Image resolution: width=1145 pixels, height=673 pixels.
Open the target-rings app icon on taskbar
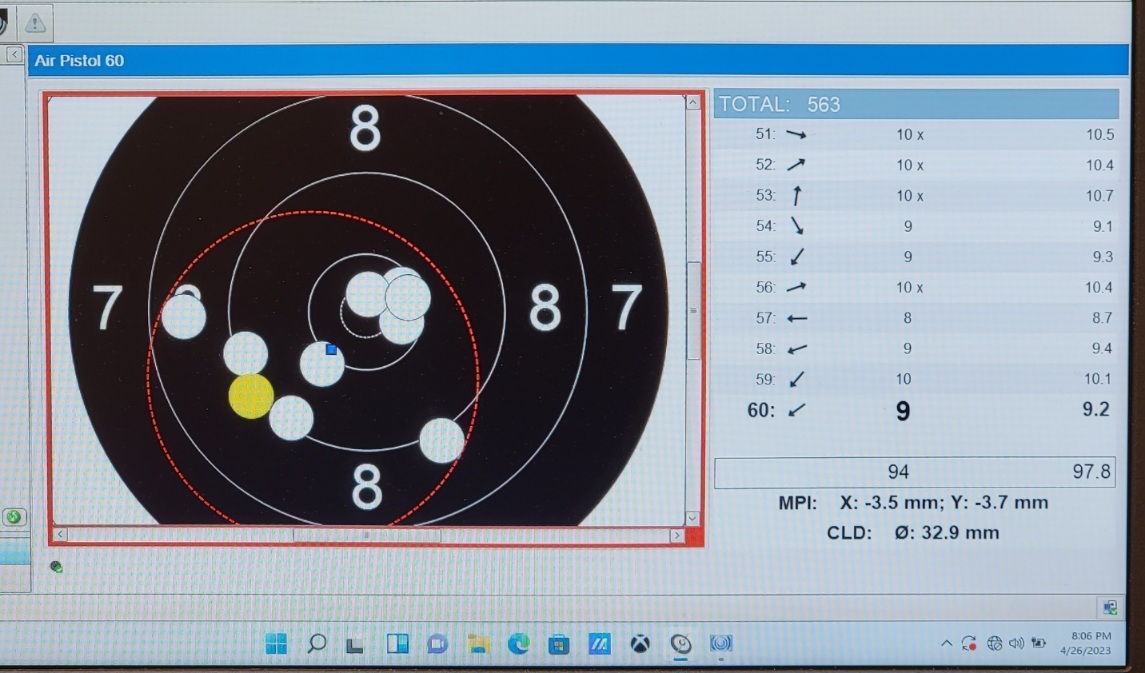(x=721, y=643)
